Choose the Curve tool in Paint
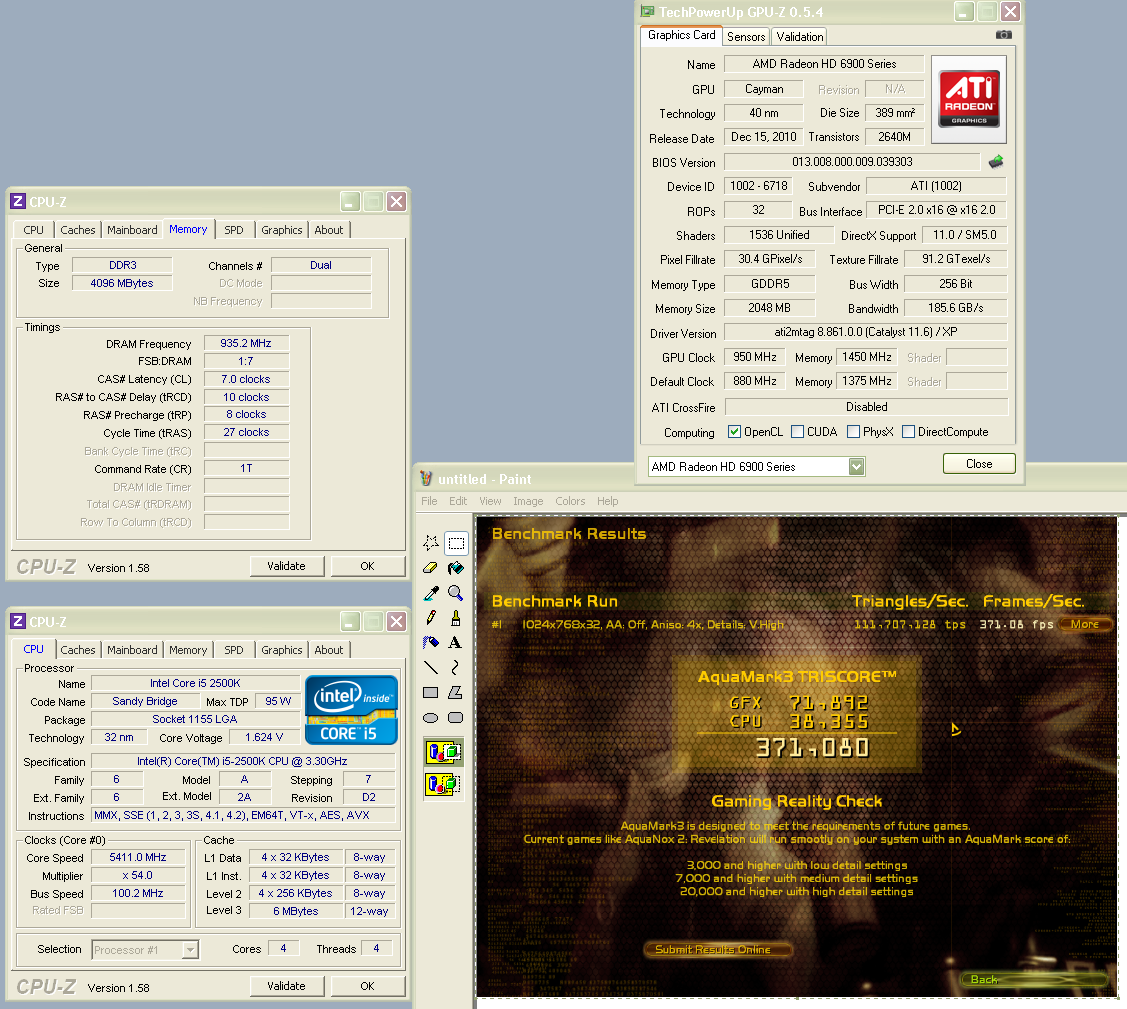 point(456,668)
